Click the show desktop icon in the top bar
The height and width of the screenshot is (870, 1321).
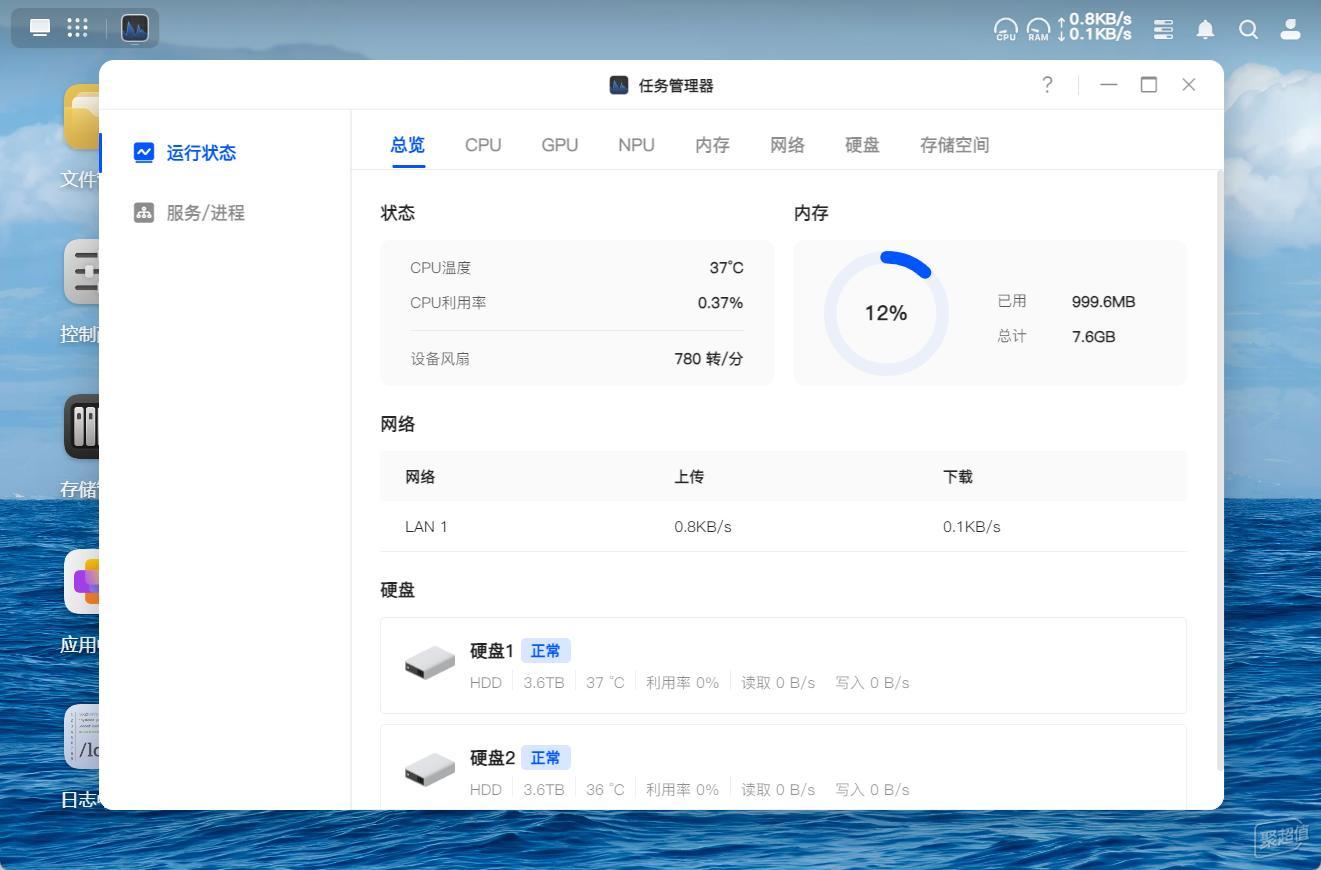(x=40, y=28)
